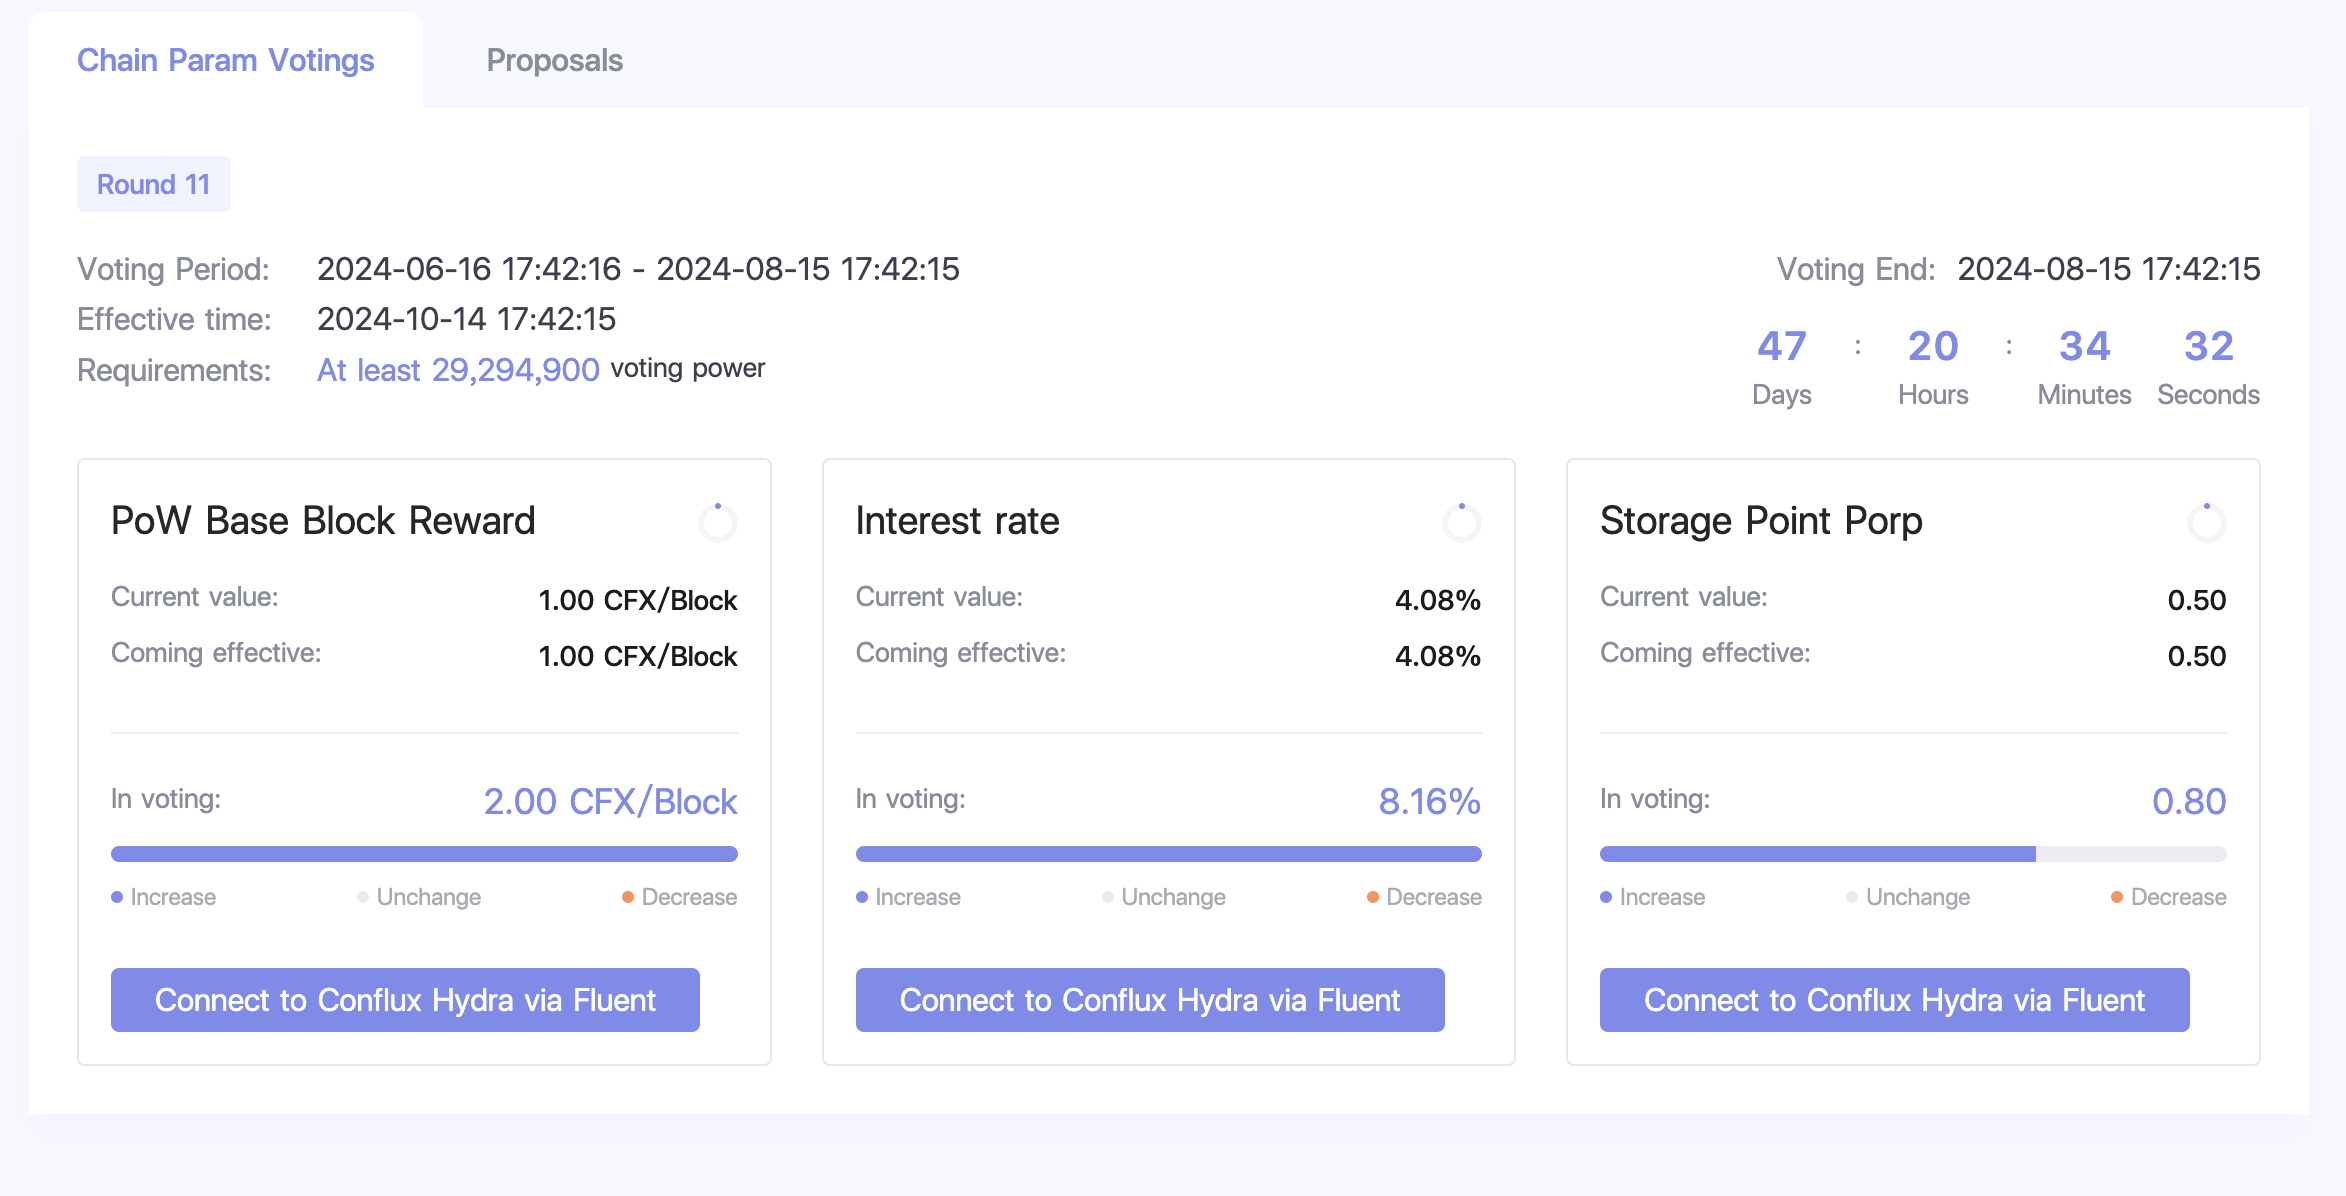This screenshot has height=1196, width=2346.
Task: Click the Increase legend dot under PoW Base Block Reward
Action: coord(117,897)
